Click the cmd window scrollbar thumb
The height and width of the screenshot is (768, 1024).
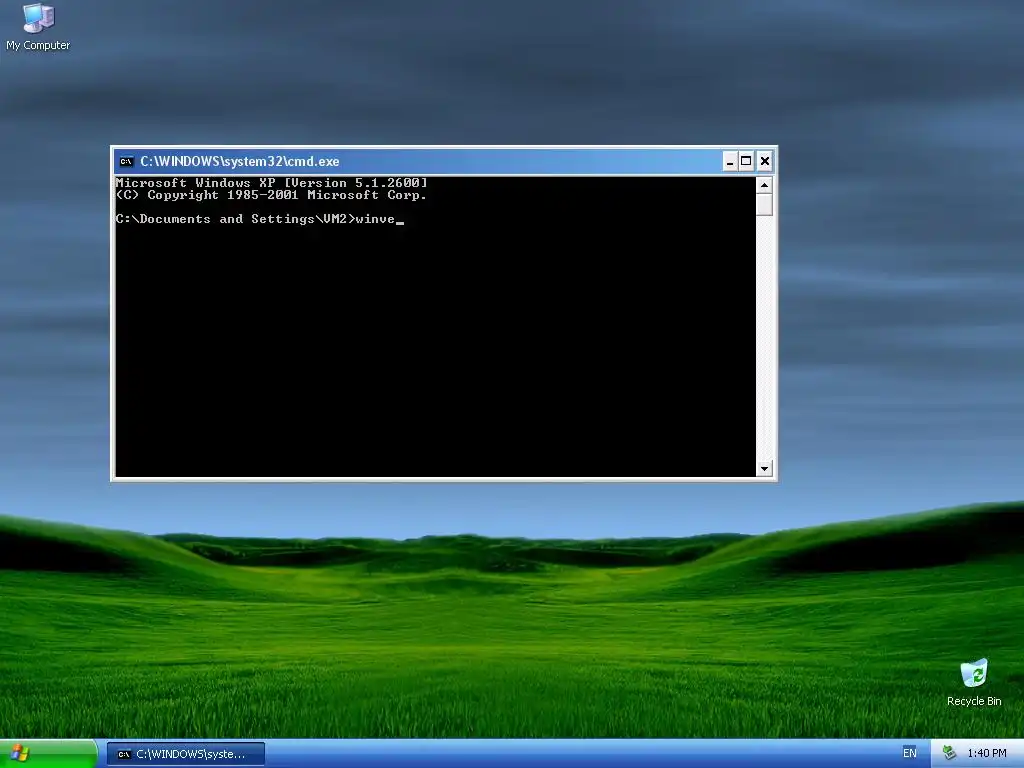(x=764, y=204)
